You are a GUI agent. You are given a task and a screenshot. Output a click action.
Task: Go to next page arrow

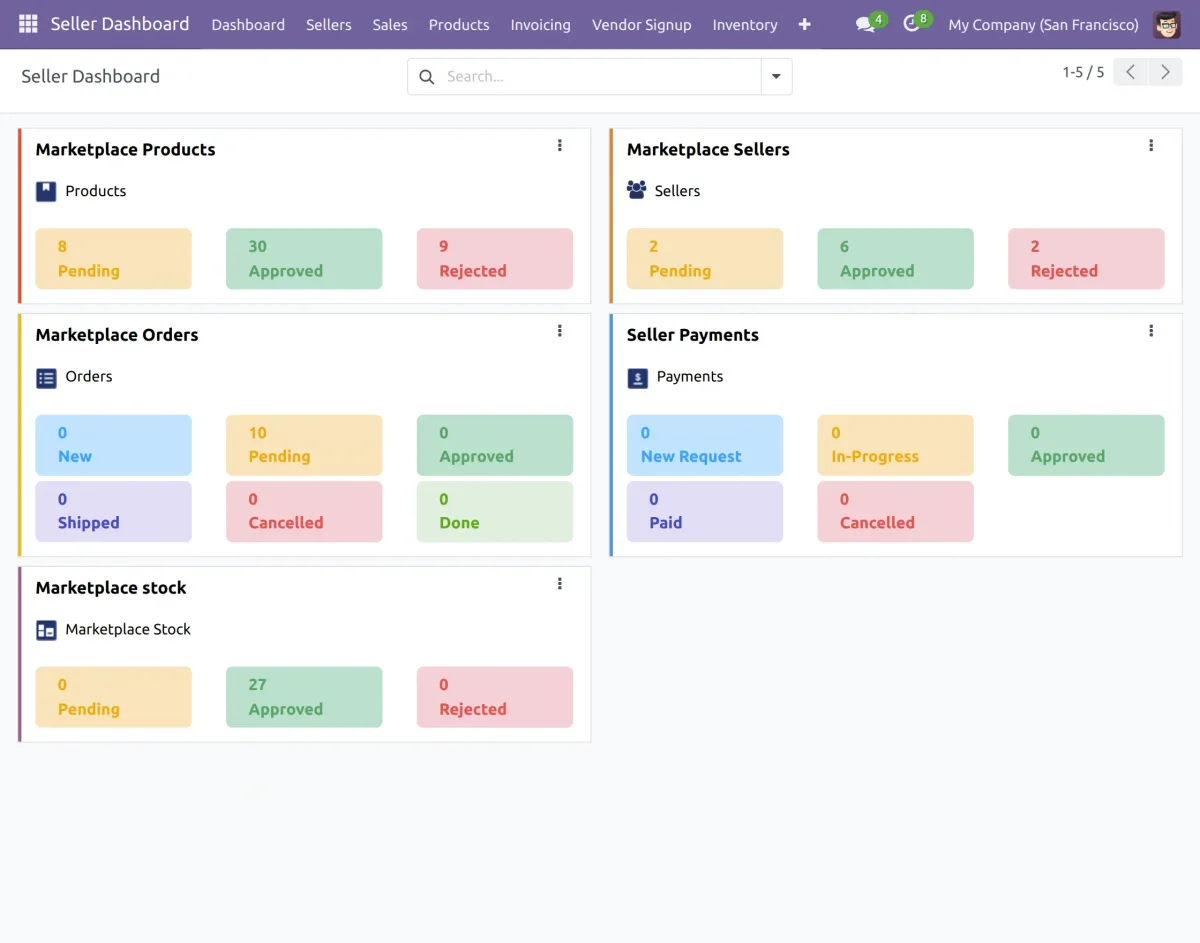pos(1165,72)
